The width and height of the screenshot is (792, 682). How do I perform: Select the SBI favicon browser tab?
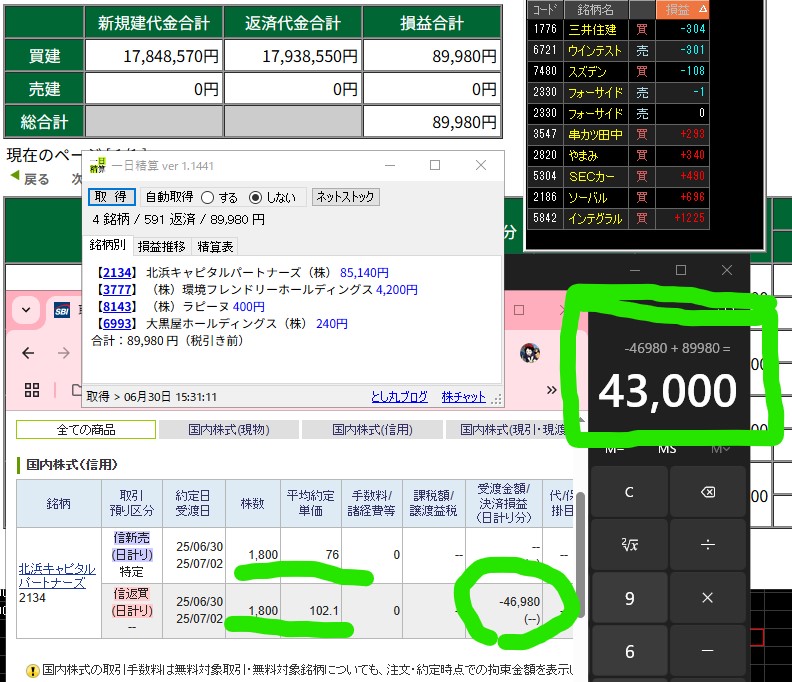[x=62, y=310]
